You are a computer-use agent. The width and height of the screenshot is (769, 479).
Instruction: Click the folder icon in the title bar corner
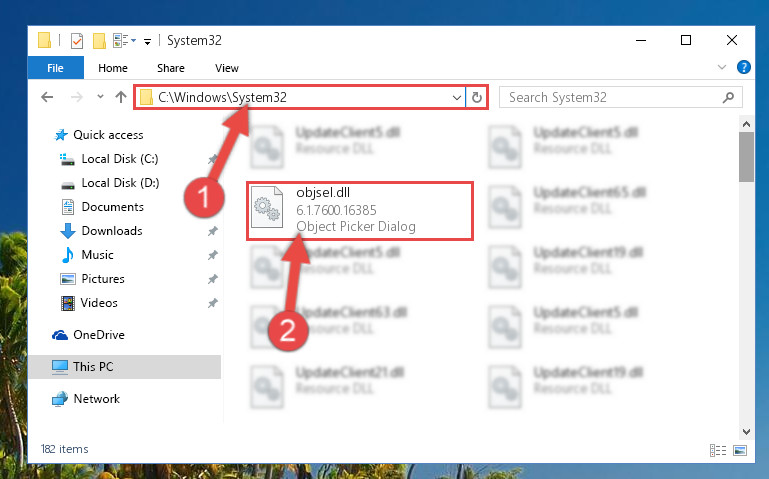coord(44,40)
